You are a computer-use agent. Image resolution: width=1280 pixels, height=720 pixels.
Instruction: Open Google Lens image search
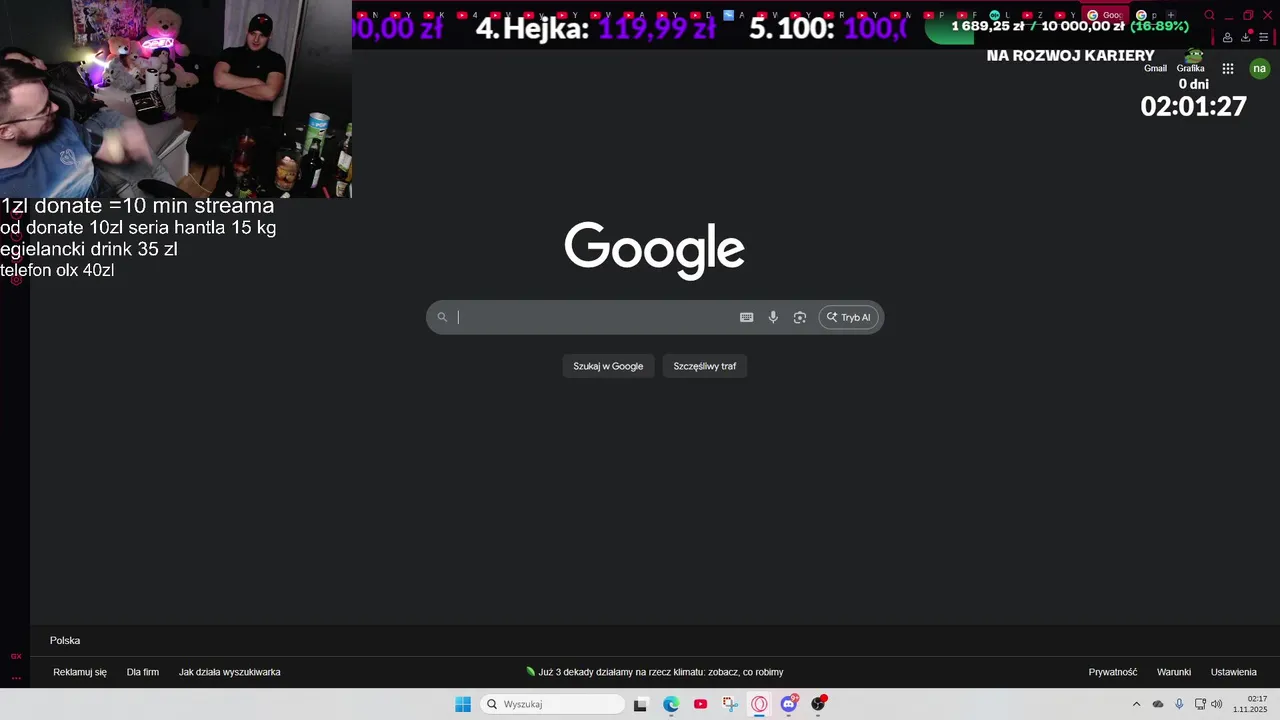(x=800, y=317)
